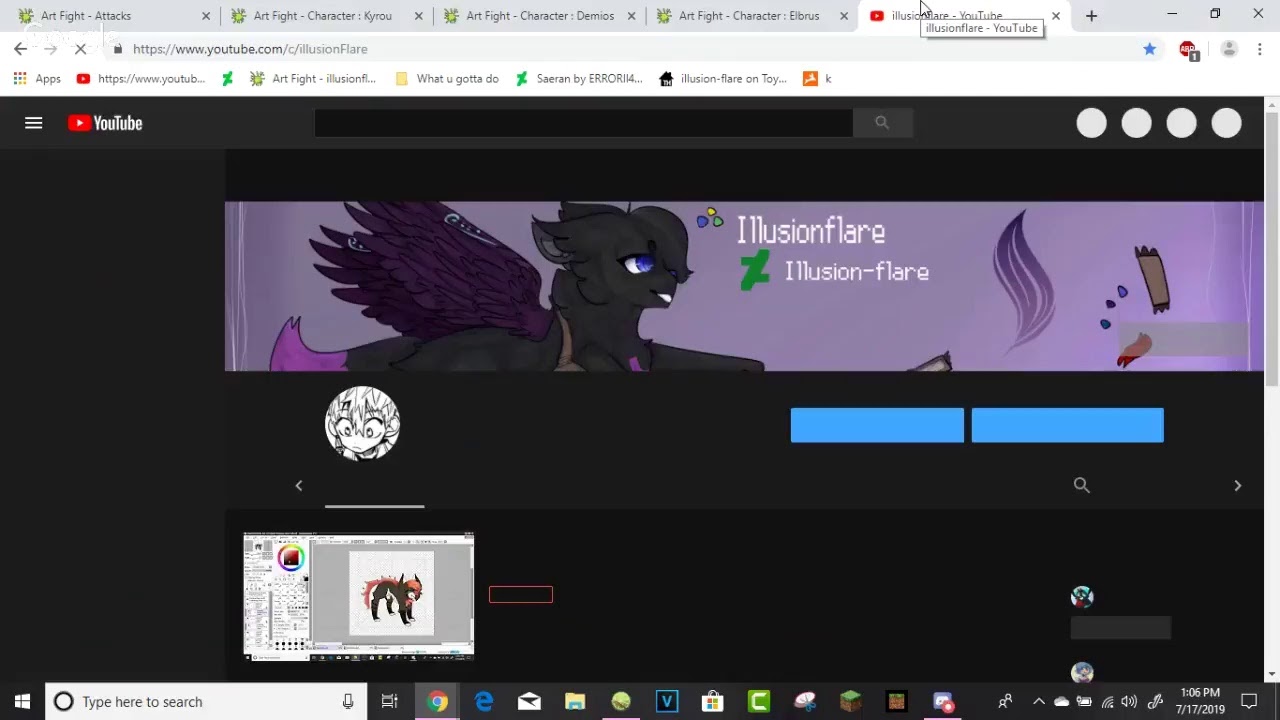The width and height of the screenshot is (1280, 720).
Task: Open Task View on taskbar
Action: click(390, 701)
